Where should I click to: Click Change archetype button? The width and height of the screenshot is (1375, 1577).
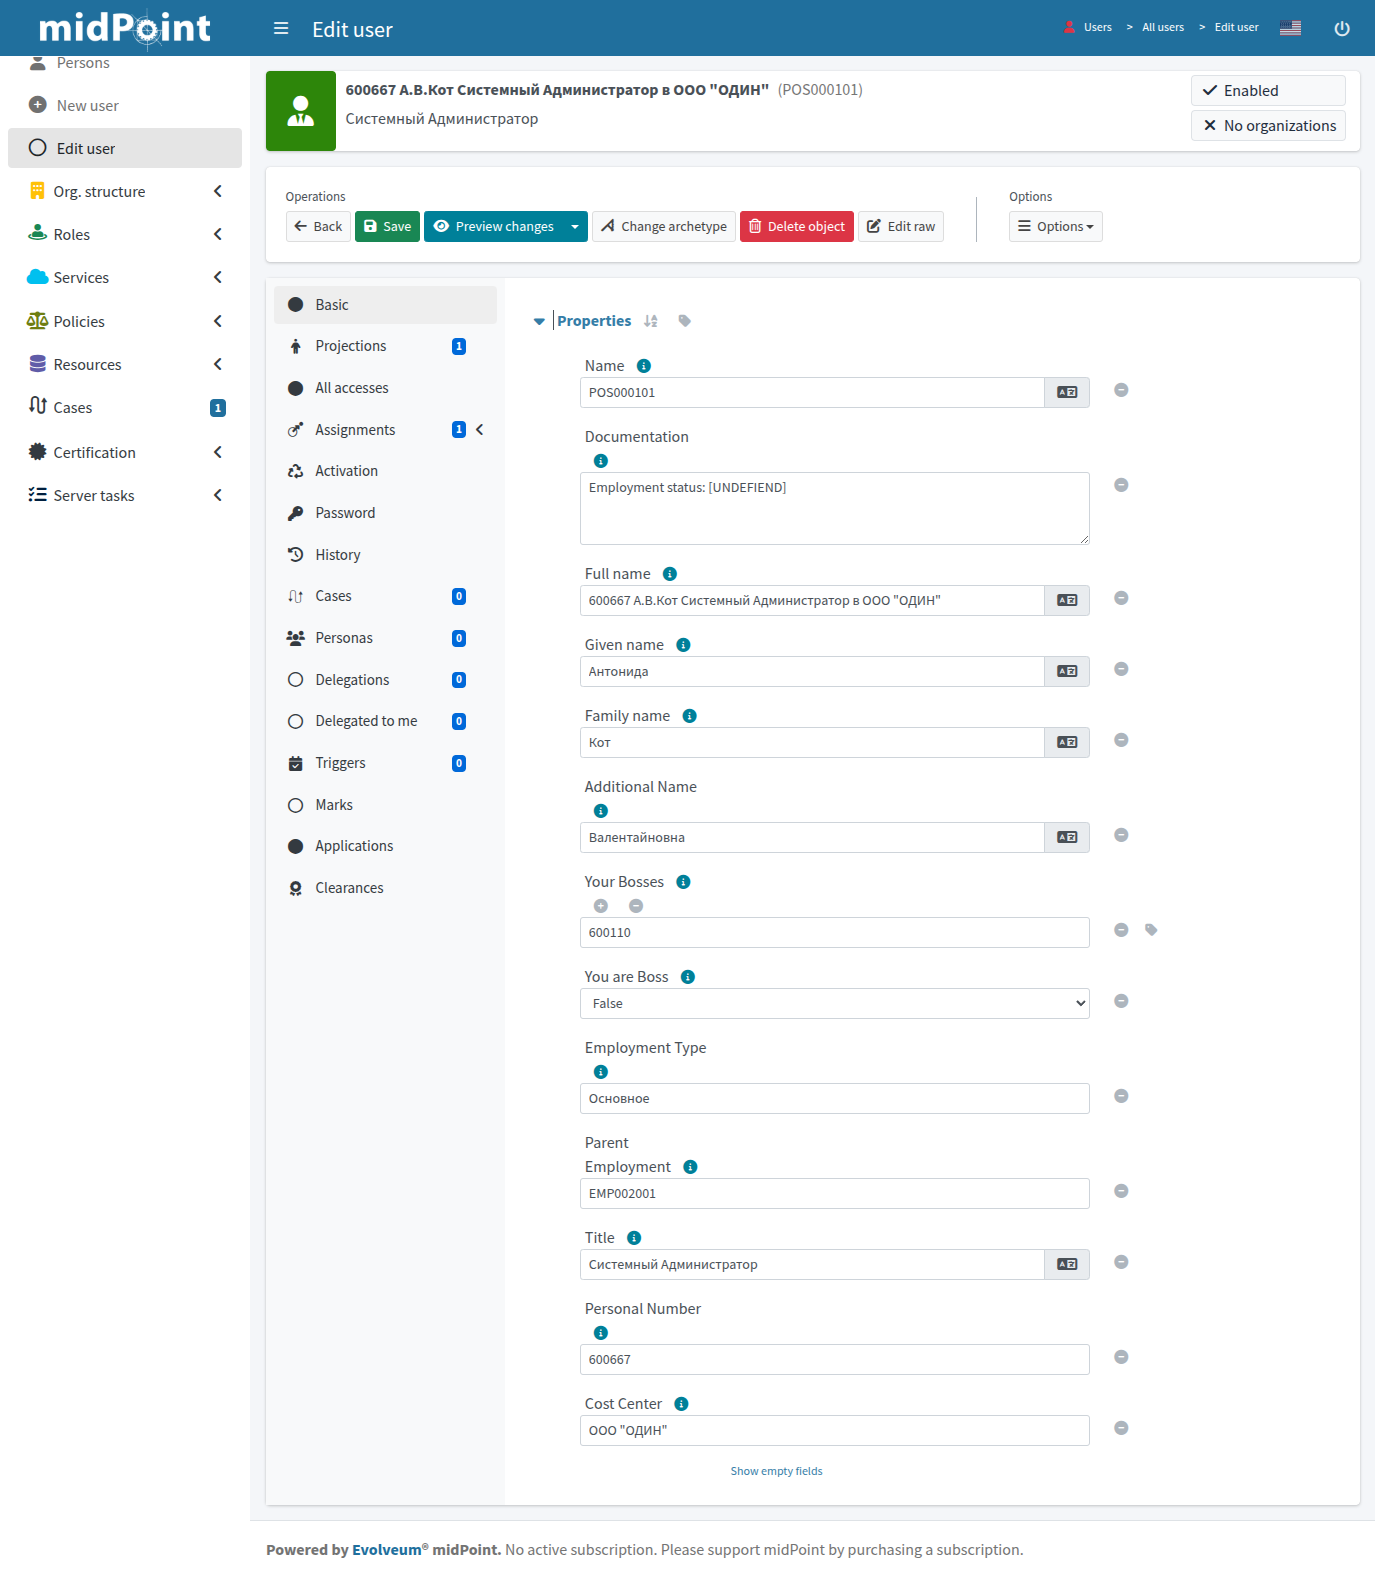tap(664, 227)
